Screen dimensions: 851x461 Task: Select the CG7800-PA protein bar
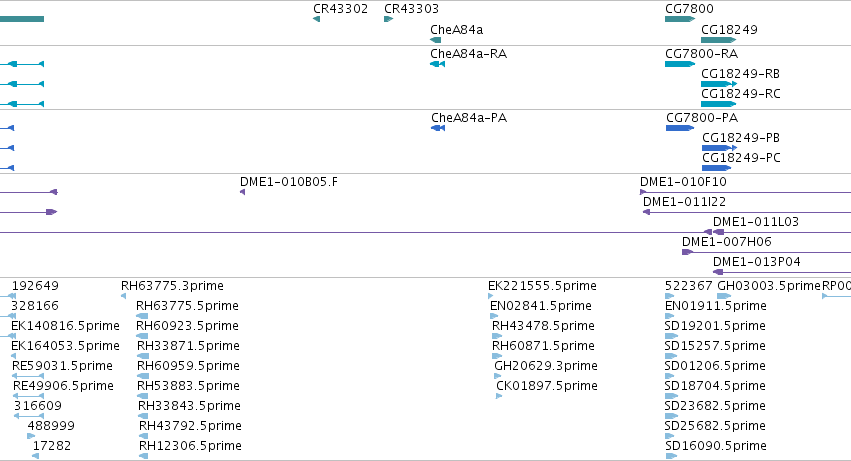(x=680, y=128)
